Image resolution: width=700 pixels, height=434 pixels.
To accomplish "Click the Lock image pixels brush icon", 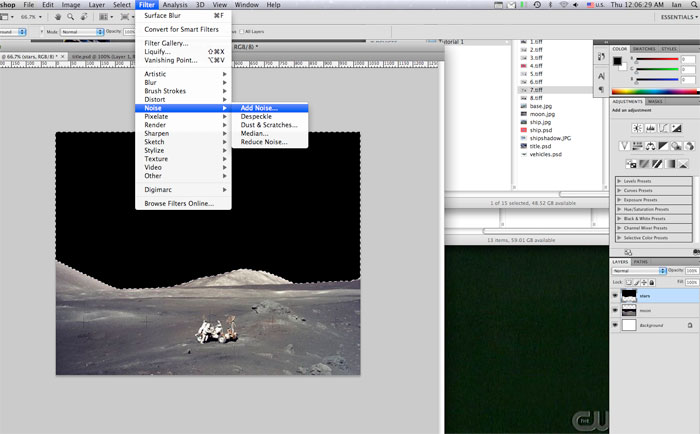I will point(636,282).
